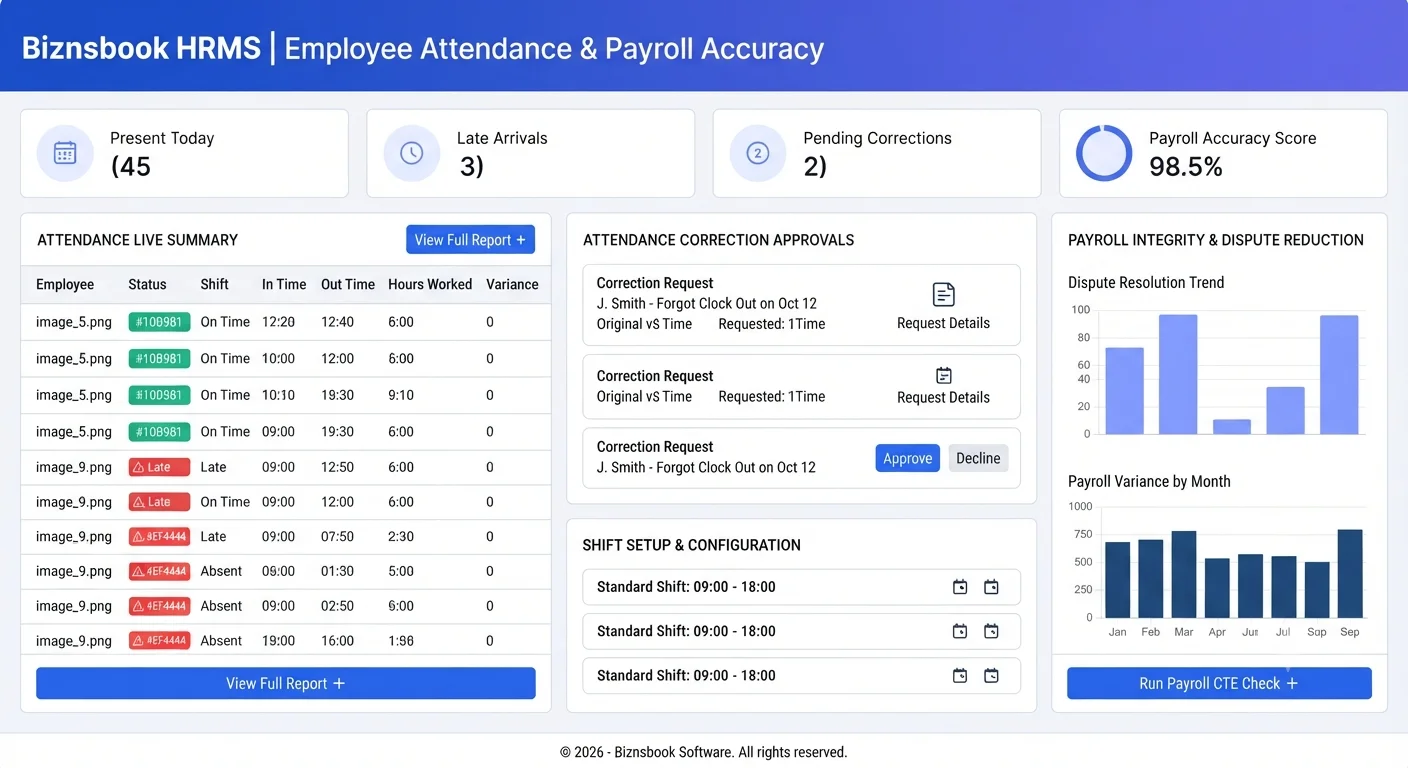
Task: Select the Hours Worked value 9:10
Action: tap(401, 395)
